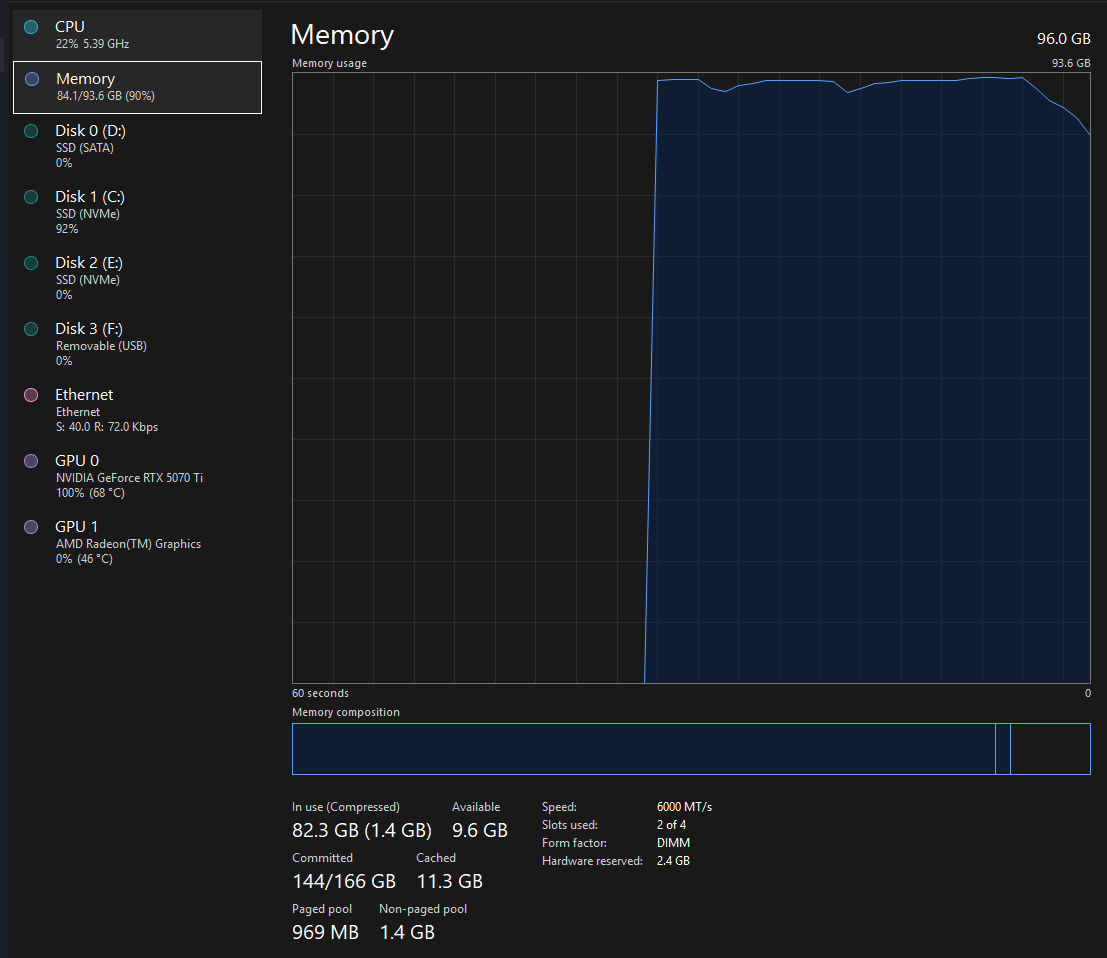Click the CPU circle icon in sidebar
Viewport: 1107px width, 958px height.
(x=31, y=27)
